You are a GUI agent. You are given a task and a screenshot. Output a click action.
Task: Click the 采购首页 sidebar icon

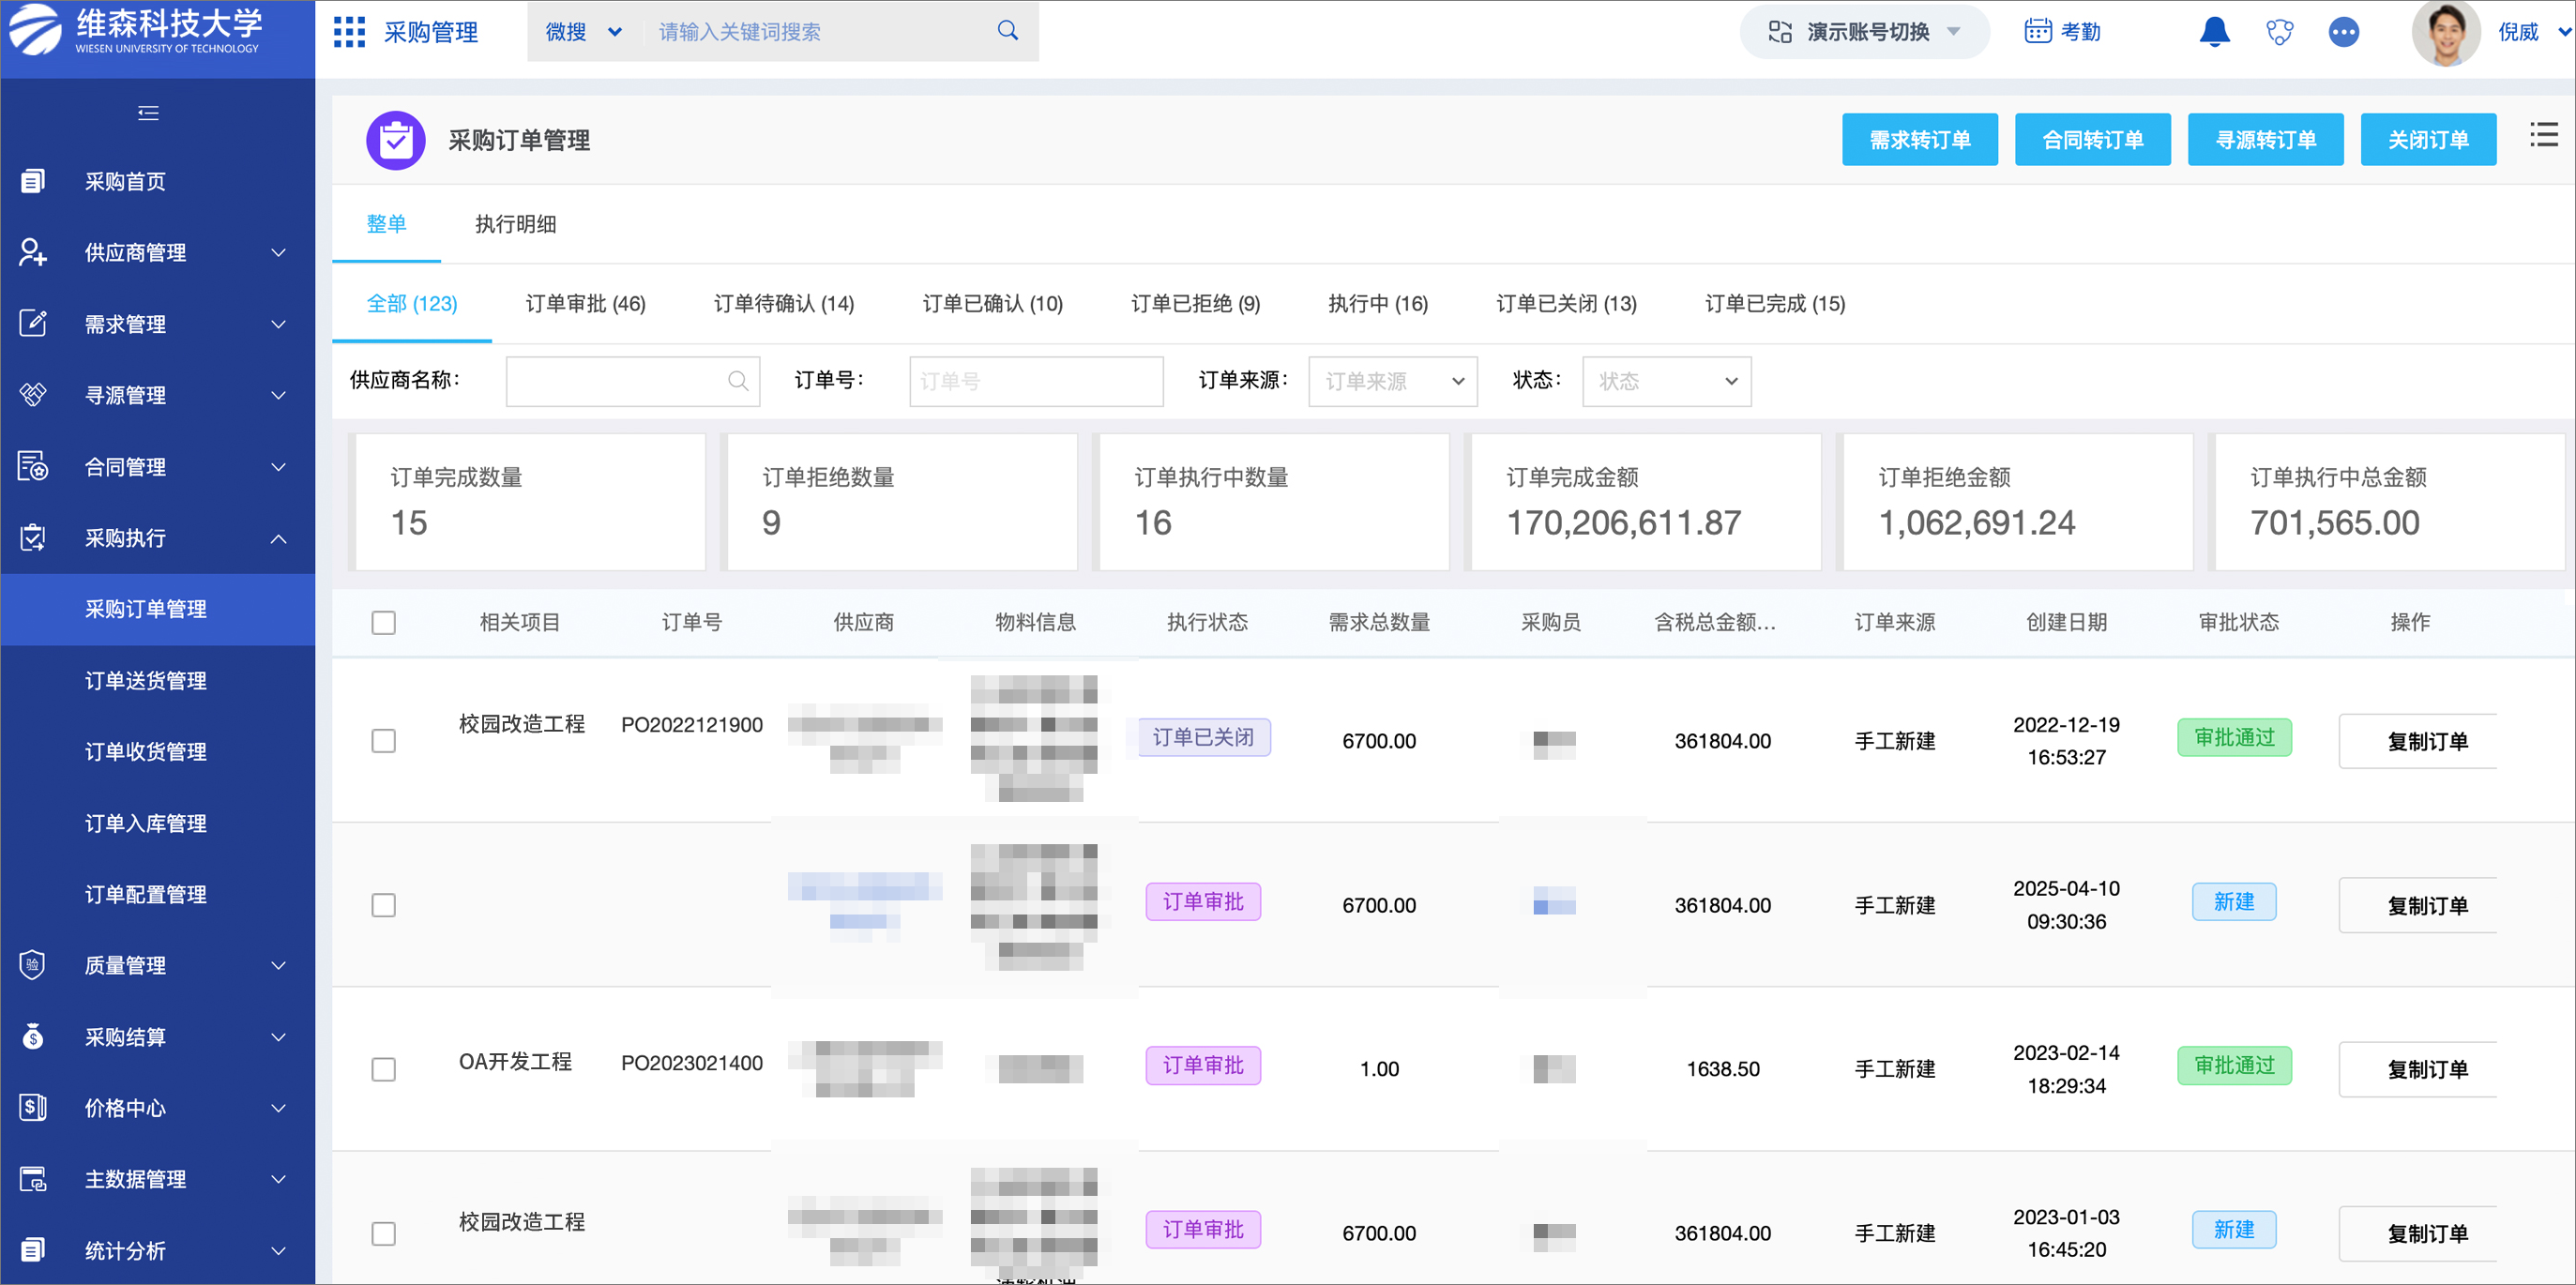pos(33,181)
